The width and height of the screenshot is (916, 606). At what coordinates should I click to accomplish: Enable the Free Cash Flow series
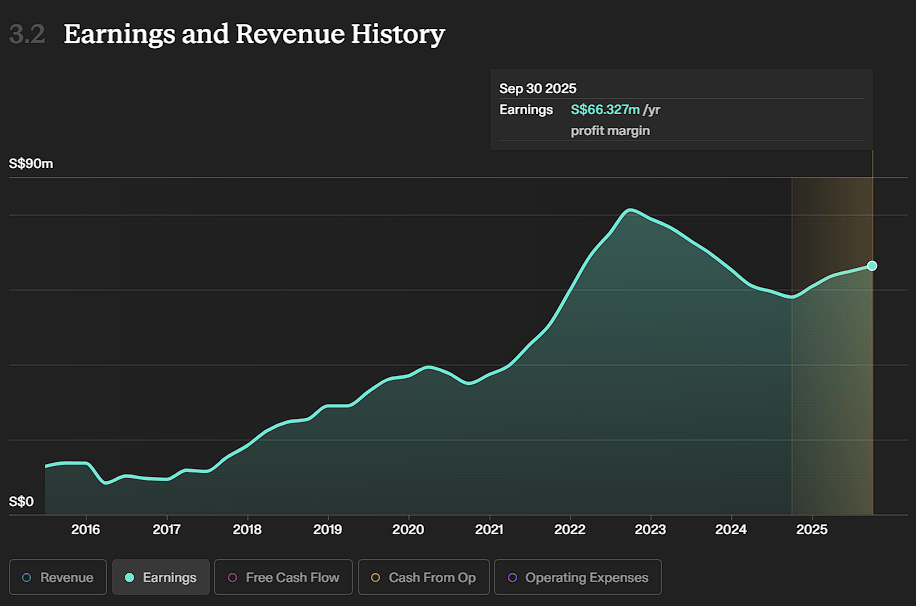click(283, 577)
